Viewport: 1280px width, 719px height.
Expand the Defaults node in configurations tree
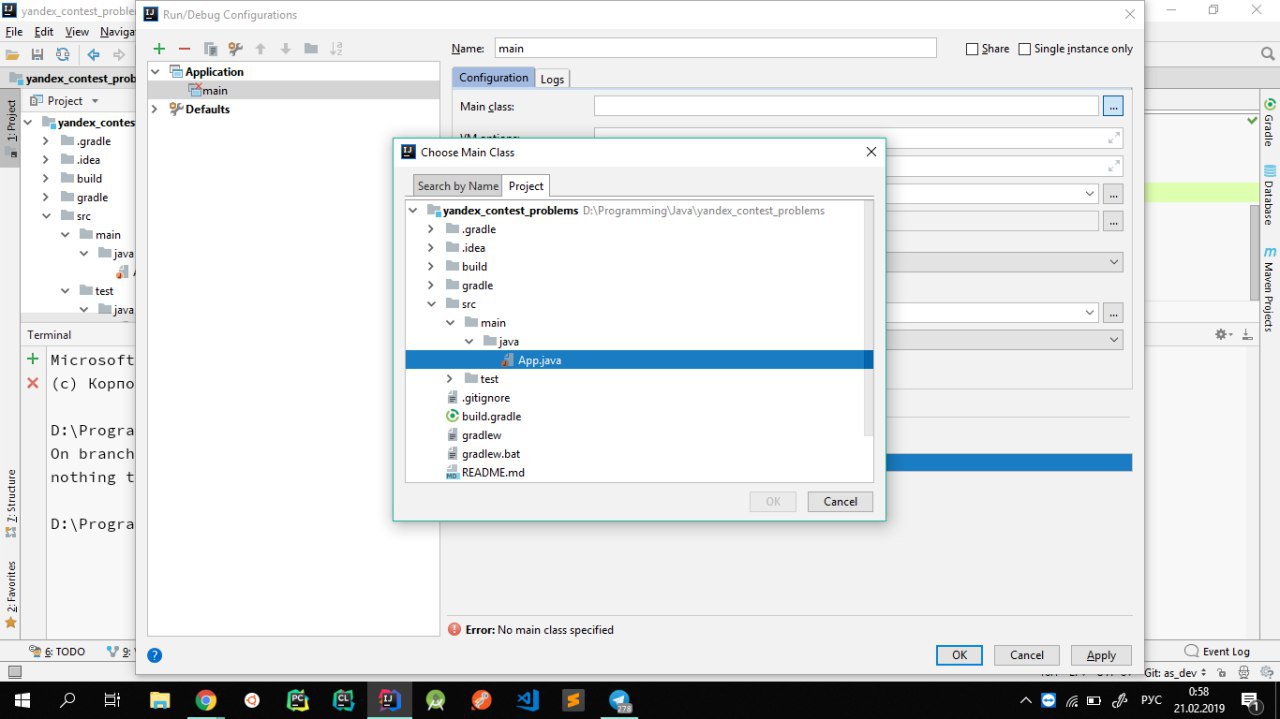tap(154, 109)
